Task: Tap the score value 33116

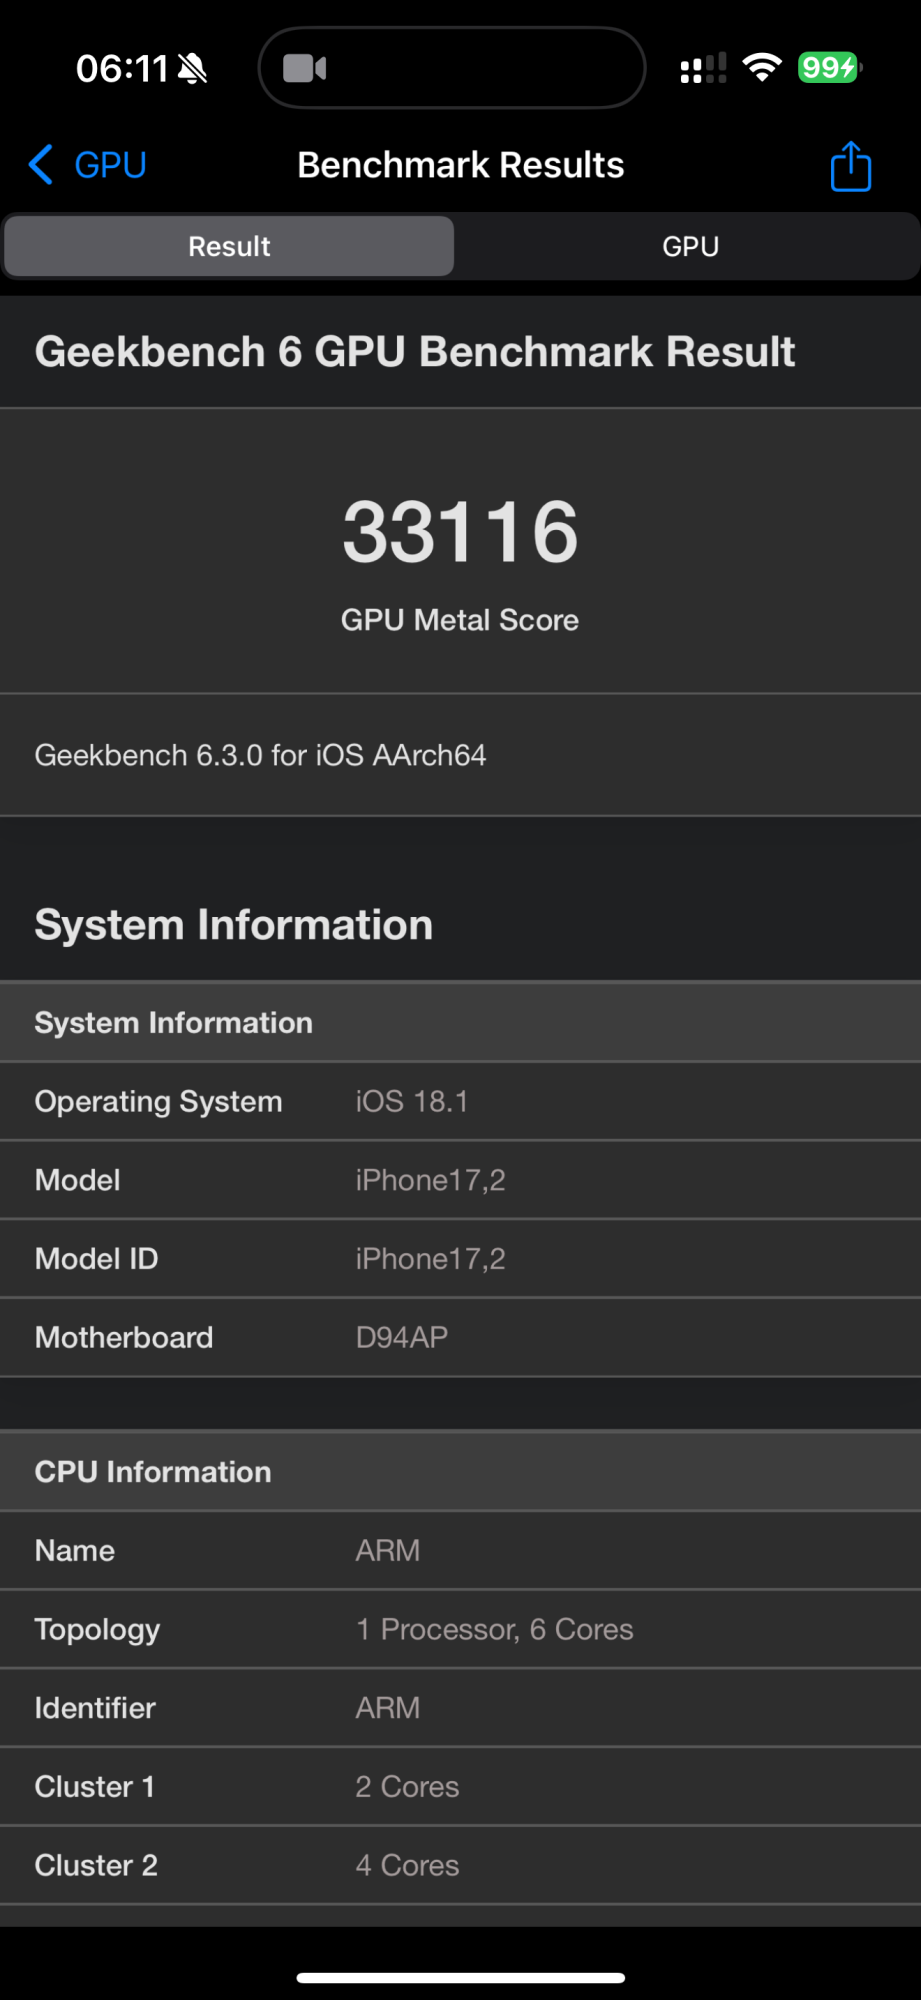Action: [x=461, y=532]
